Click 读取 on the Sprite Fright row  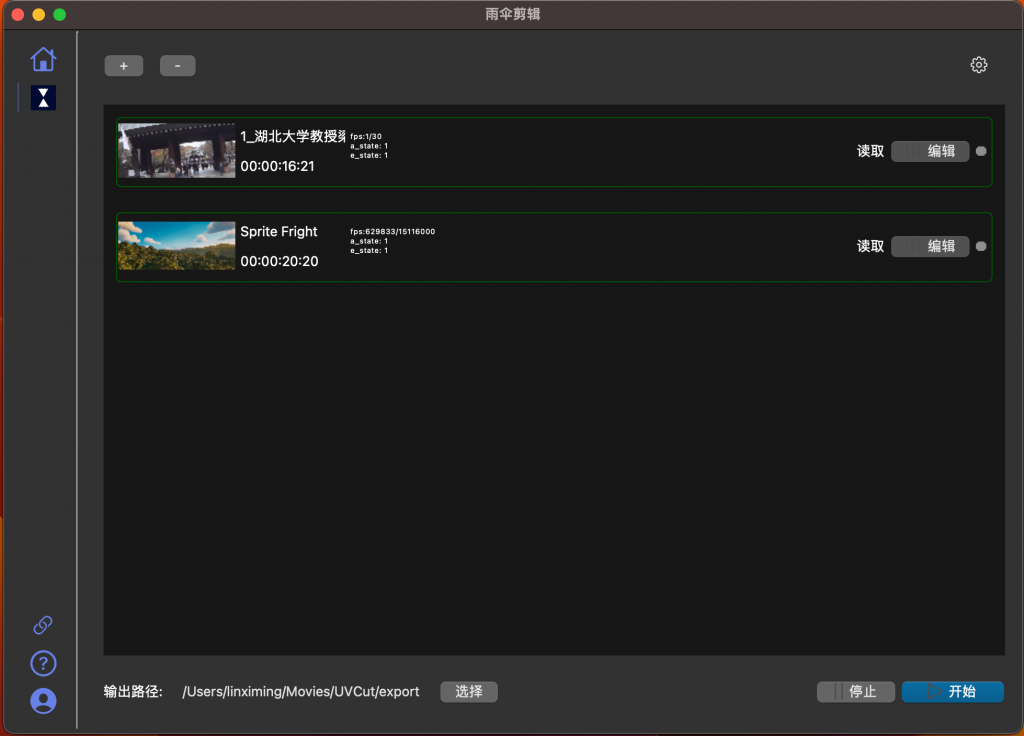[871, 246]
